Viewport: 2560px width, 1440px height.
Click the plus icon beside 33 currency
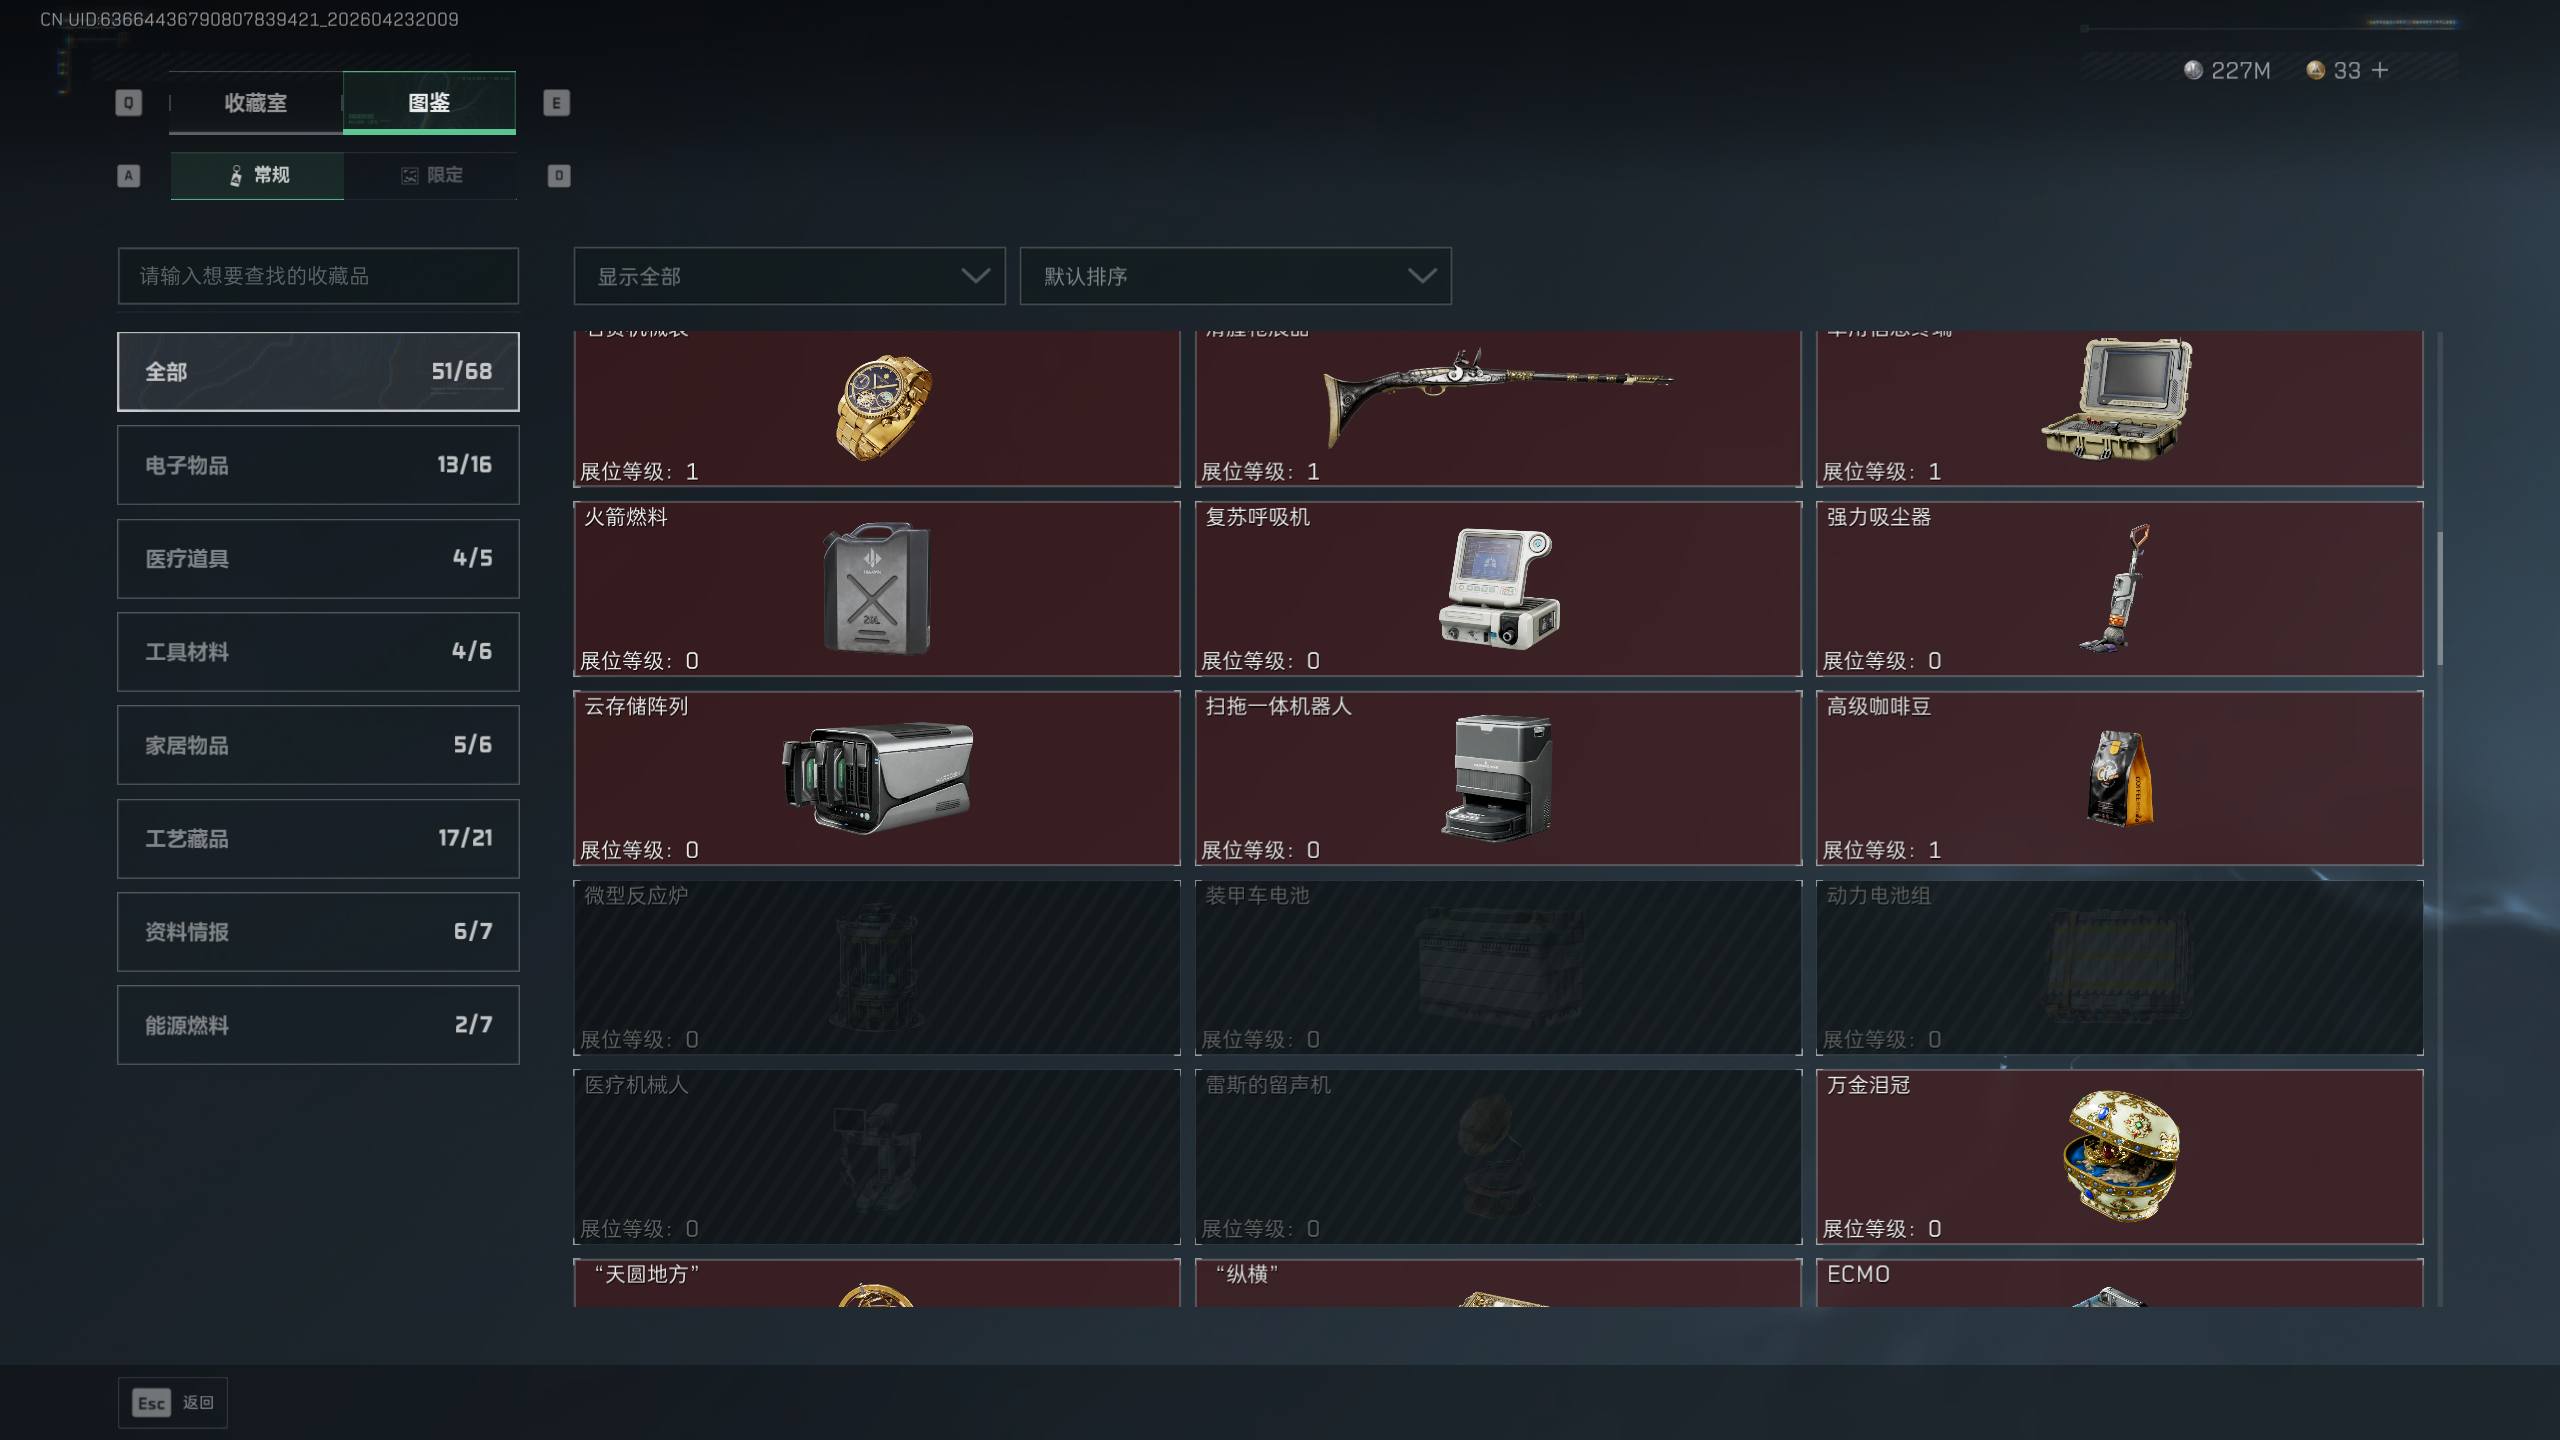tap(2380, 70)
